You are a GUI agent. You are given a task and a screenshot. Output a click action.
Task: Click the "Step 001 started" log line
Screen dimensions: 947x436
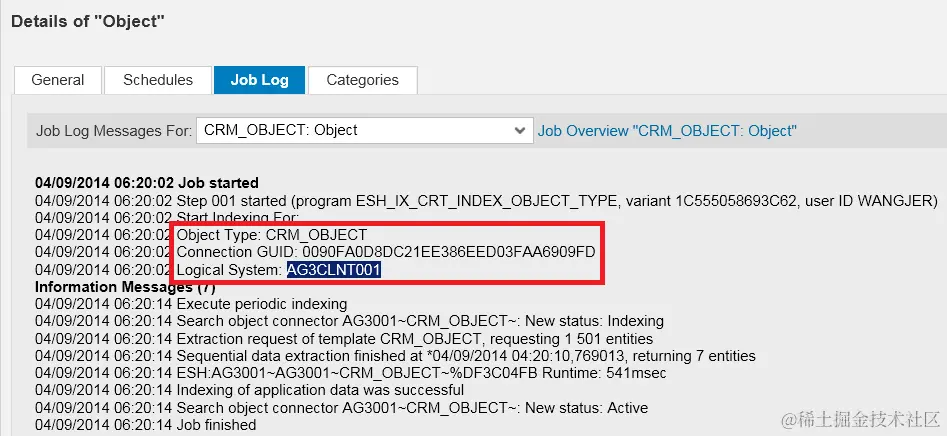coord(486,200)
